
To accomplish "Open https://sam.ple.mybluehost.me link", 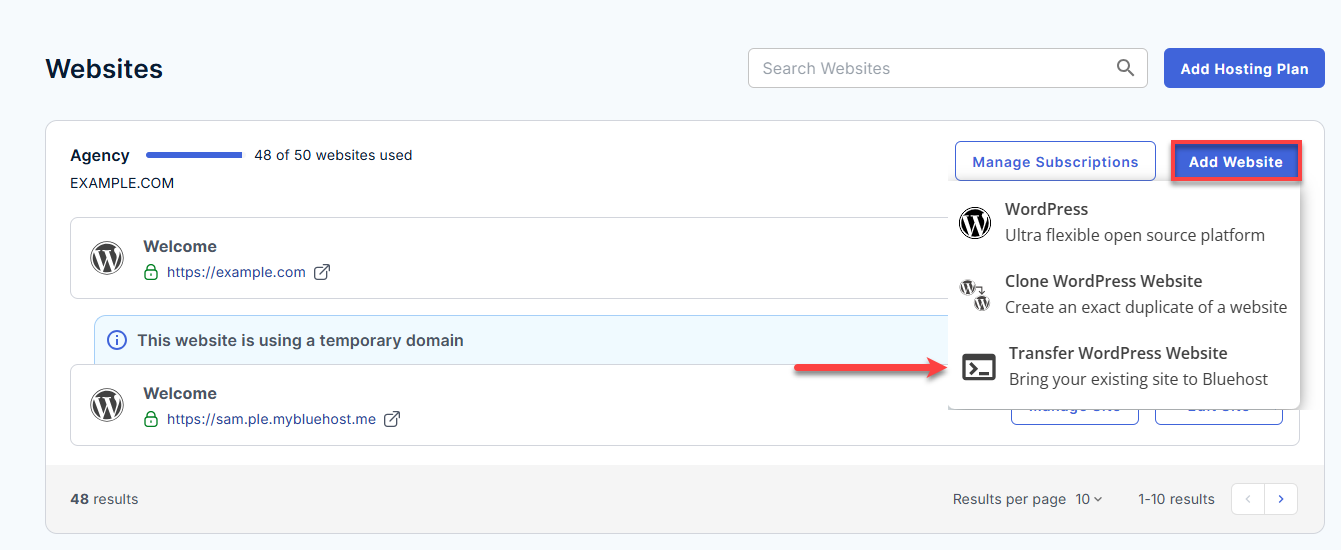I will (271, 419).
